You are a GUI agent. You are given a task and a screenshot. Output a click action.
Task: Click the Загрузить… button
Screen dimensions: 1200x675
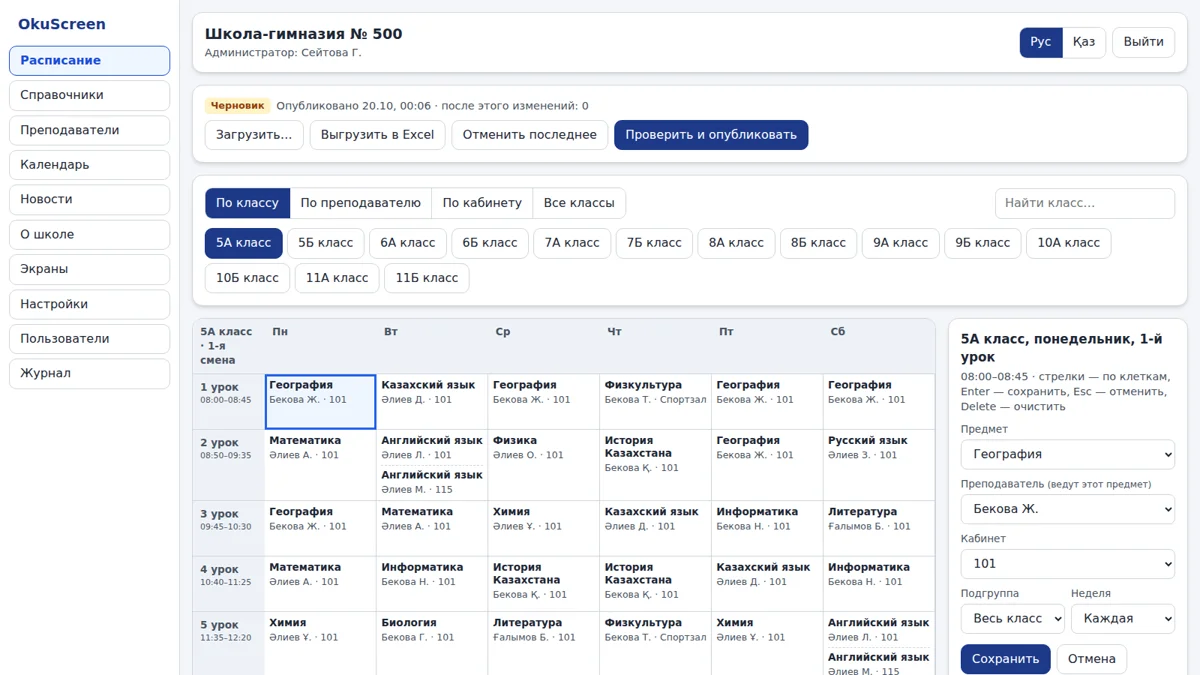[x=254, y=135]
